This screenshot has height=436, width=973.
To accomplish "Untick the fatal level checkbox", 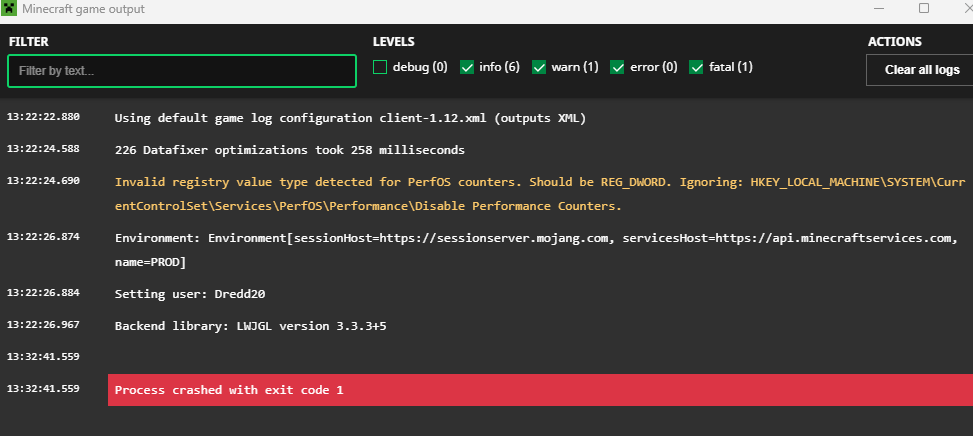I will click(x=696, y=67).
